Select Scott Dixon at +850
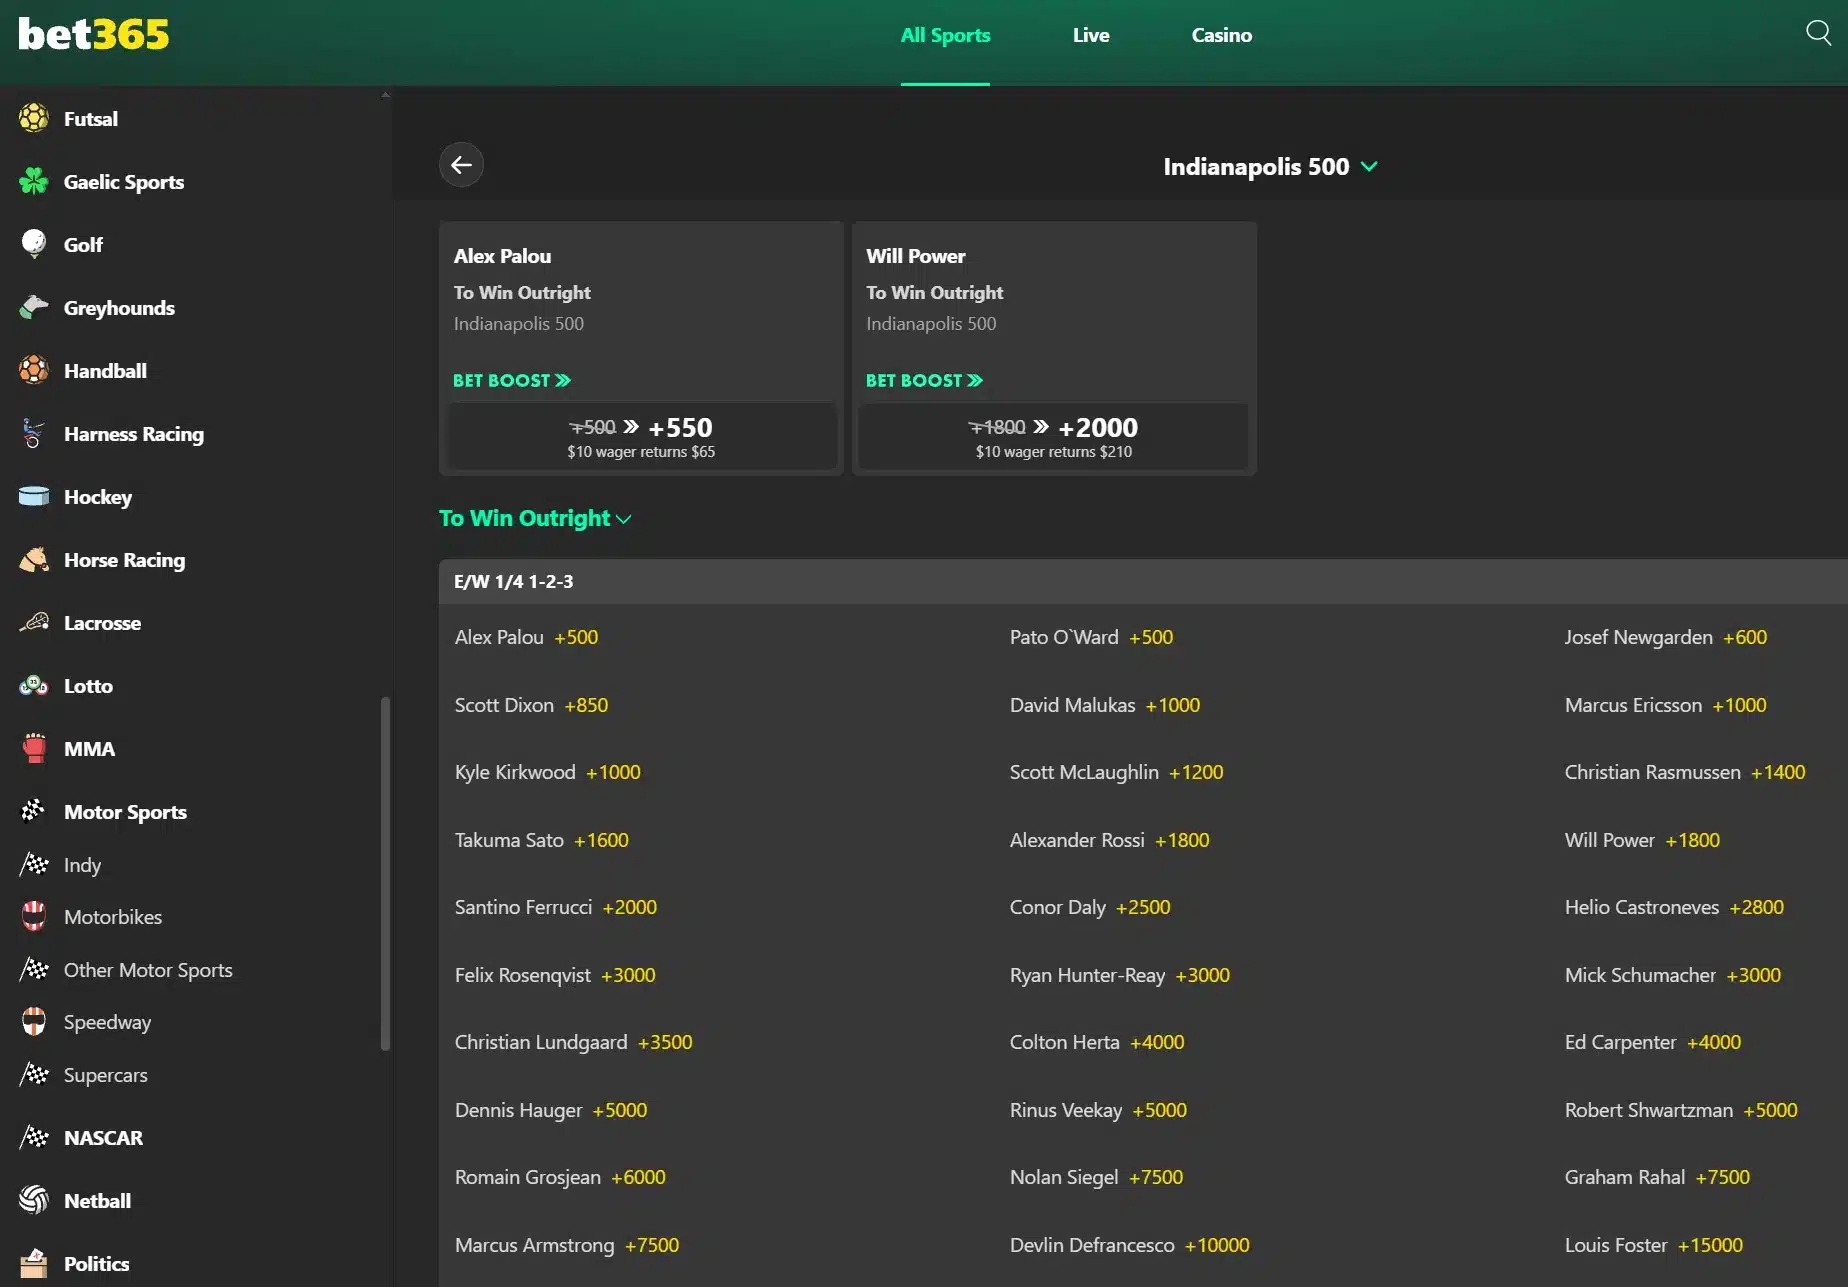 (531, 705)
